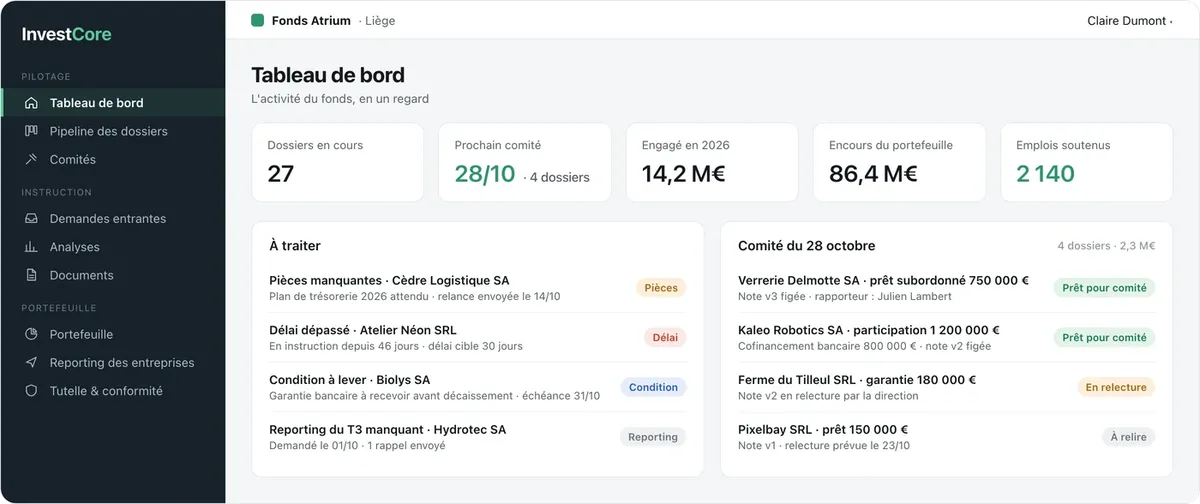The width and height of the screenshot is (1200, 504).
Task: Click the InvestCore logo
Action: [67, 34]
